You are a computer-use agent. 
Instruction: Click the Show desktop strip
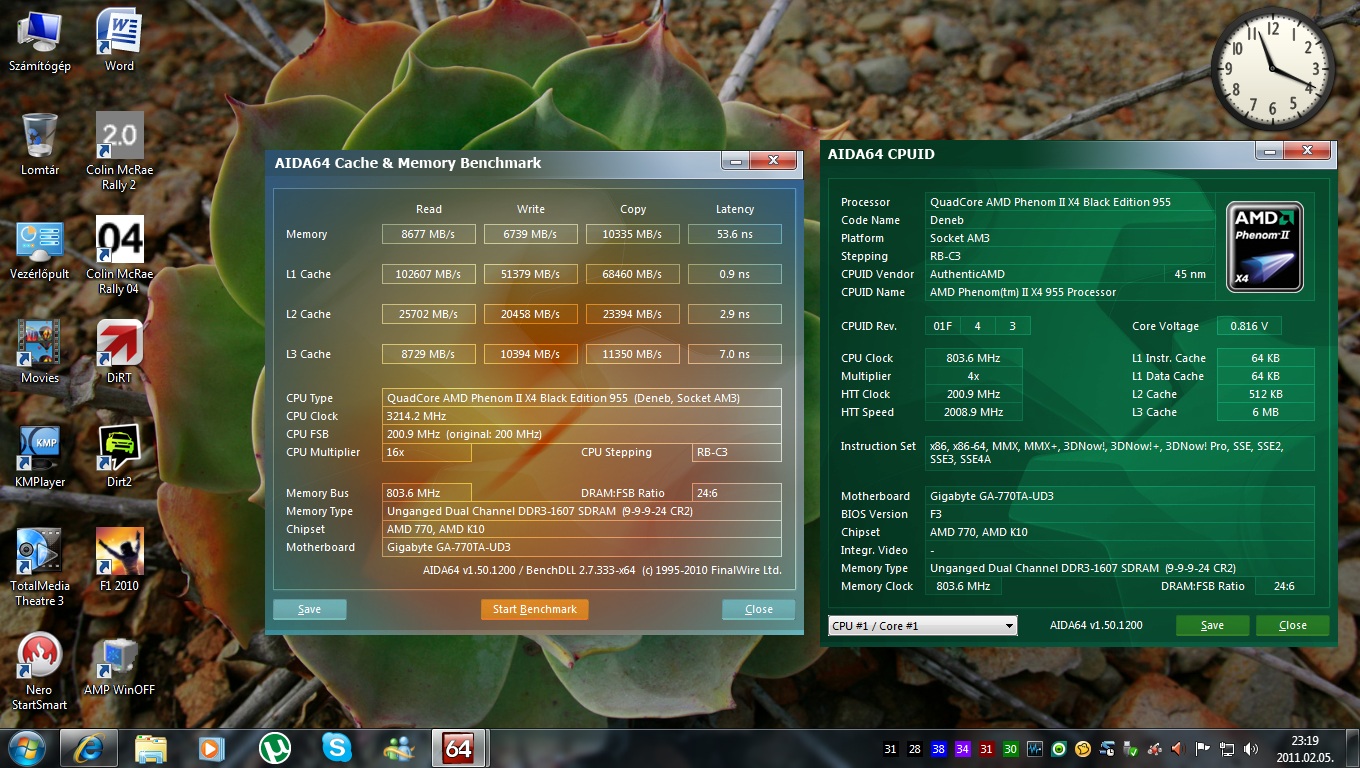(1351, 748)
